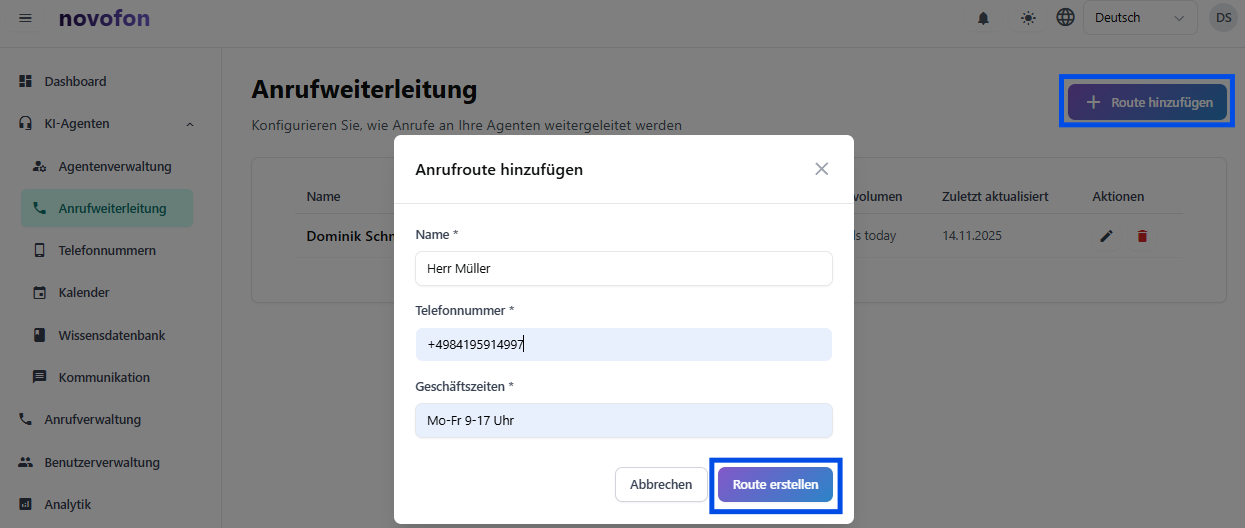
Task: Click Route erstellen button
Action: coord(775,484)
